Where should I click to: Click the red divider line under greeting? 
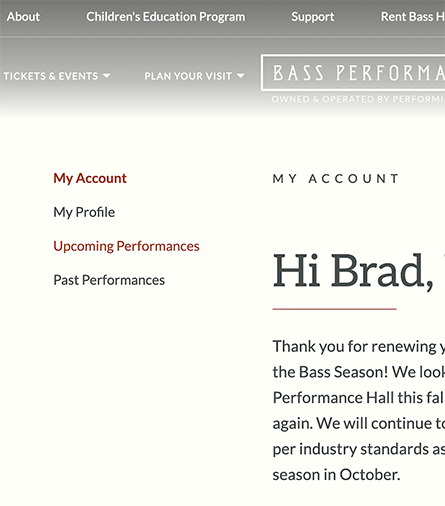coord(334,309)
